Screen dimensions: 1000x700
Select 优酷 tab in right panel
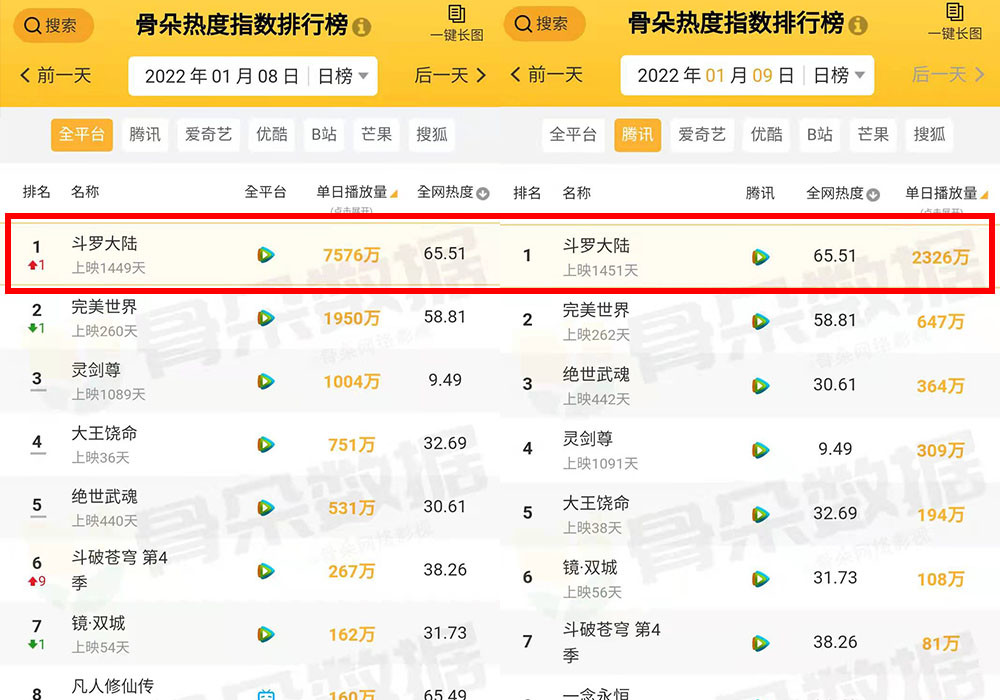[767, 135]
